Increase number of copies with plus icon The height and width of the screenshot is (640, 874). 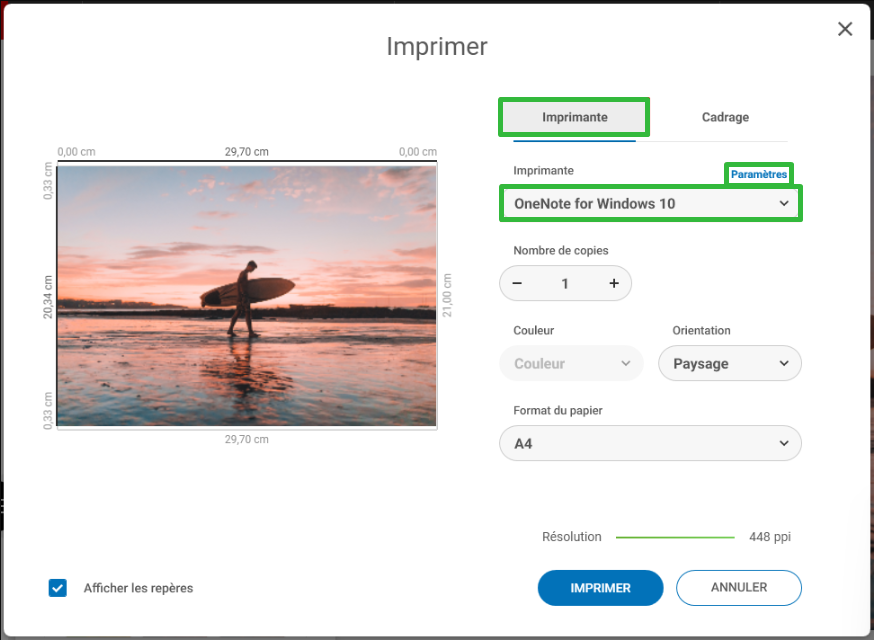click(614, 283)
